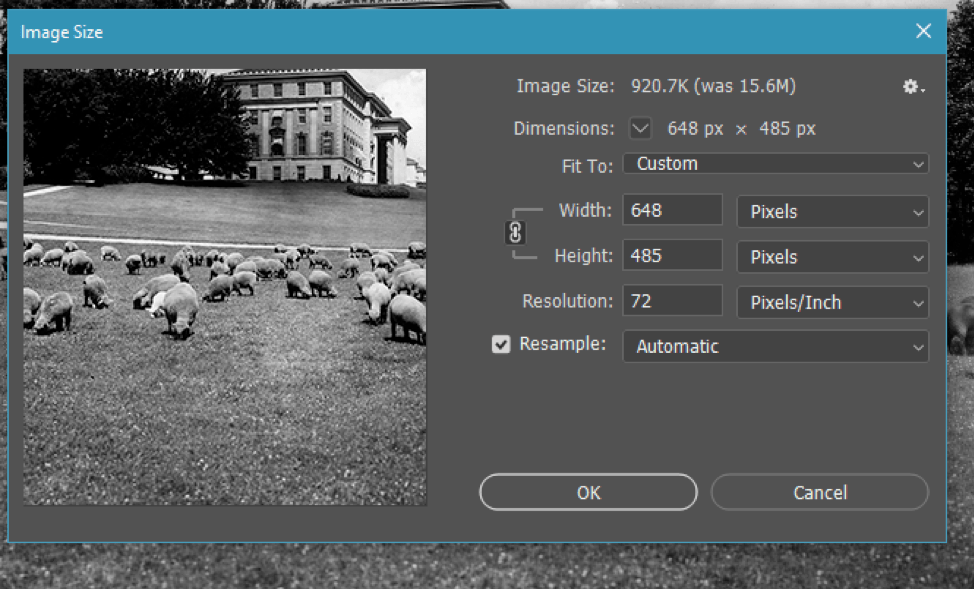This screenshot has width=974, height=589.
Task: Click the 'Resample:' label text
Action: (x=562, y=344)
